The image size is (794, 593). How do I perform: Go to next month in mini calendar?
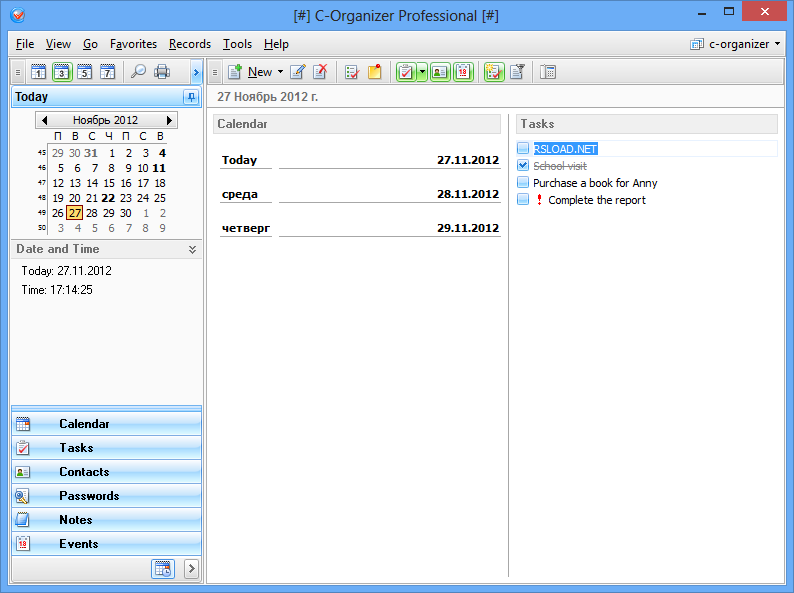point(169,120)
